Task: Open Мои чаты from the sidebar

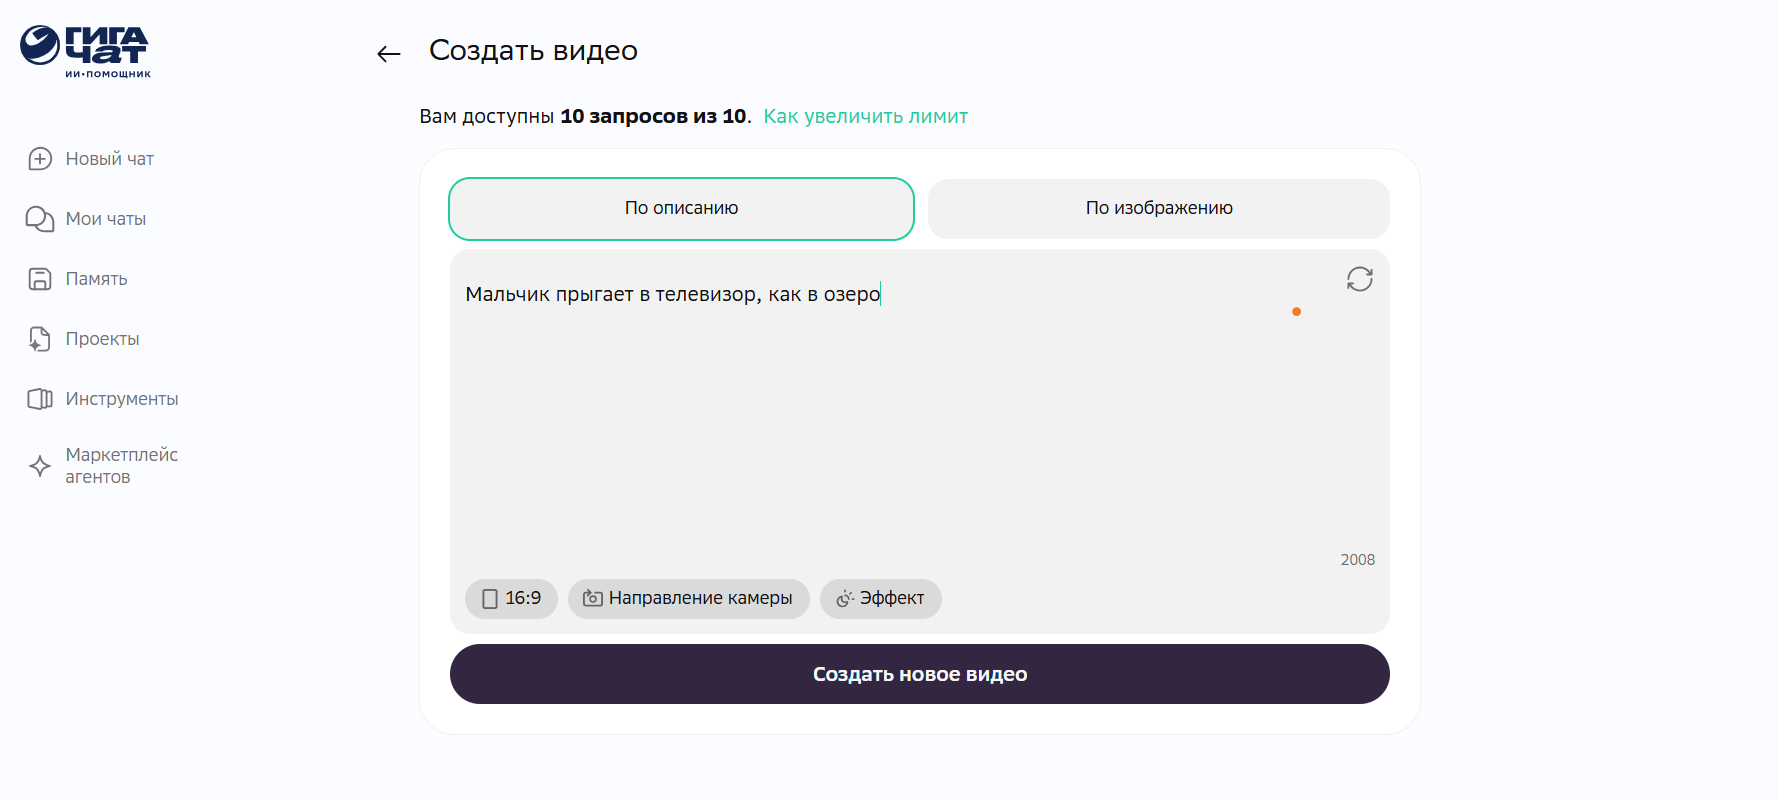Action: click(x=105, y=219)
